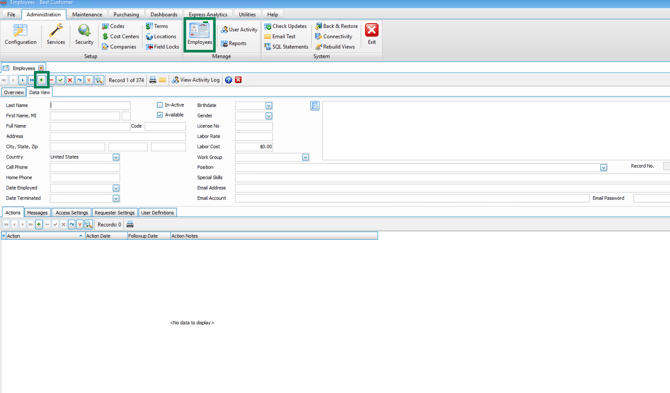
Task: Open the notes icon beside the Birthdate row
Action: [315, 106]
